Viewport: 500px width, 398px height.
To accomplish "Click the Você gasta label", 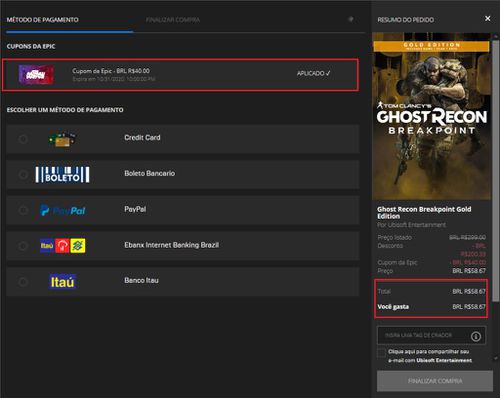I will 393,307.
